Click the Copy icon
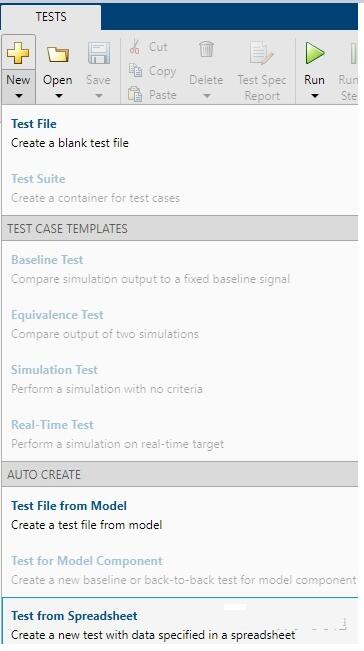This screenshot has width=364, height=651. (x=135, y=71)
